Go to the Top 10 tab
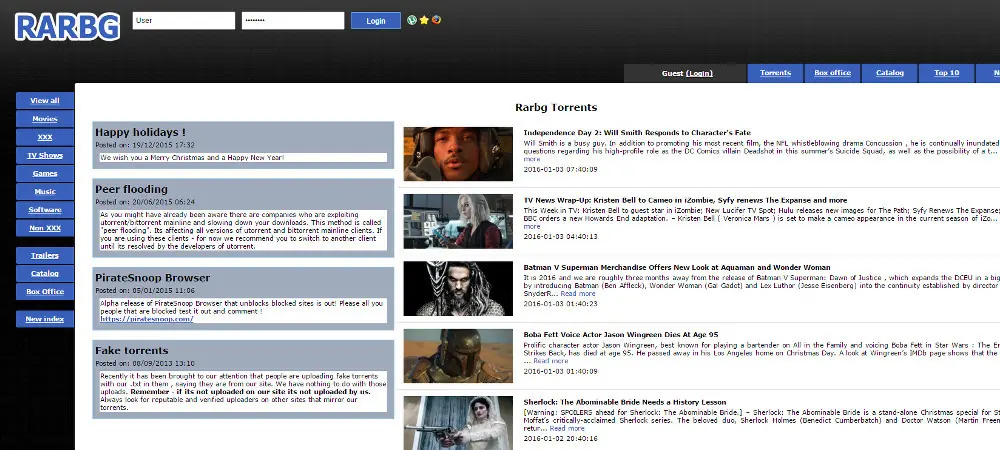Image resolution: width=1000 pixels, height=450 pixels. click(946, 73)
